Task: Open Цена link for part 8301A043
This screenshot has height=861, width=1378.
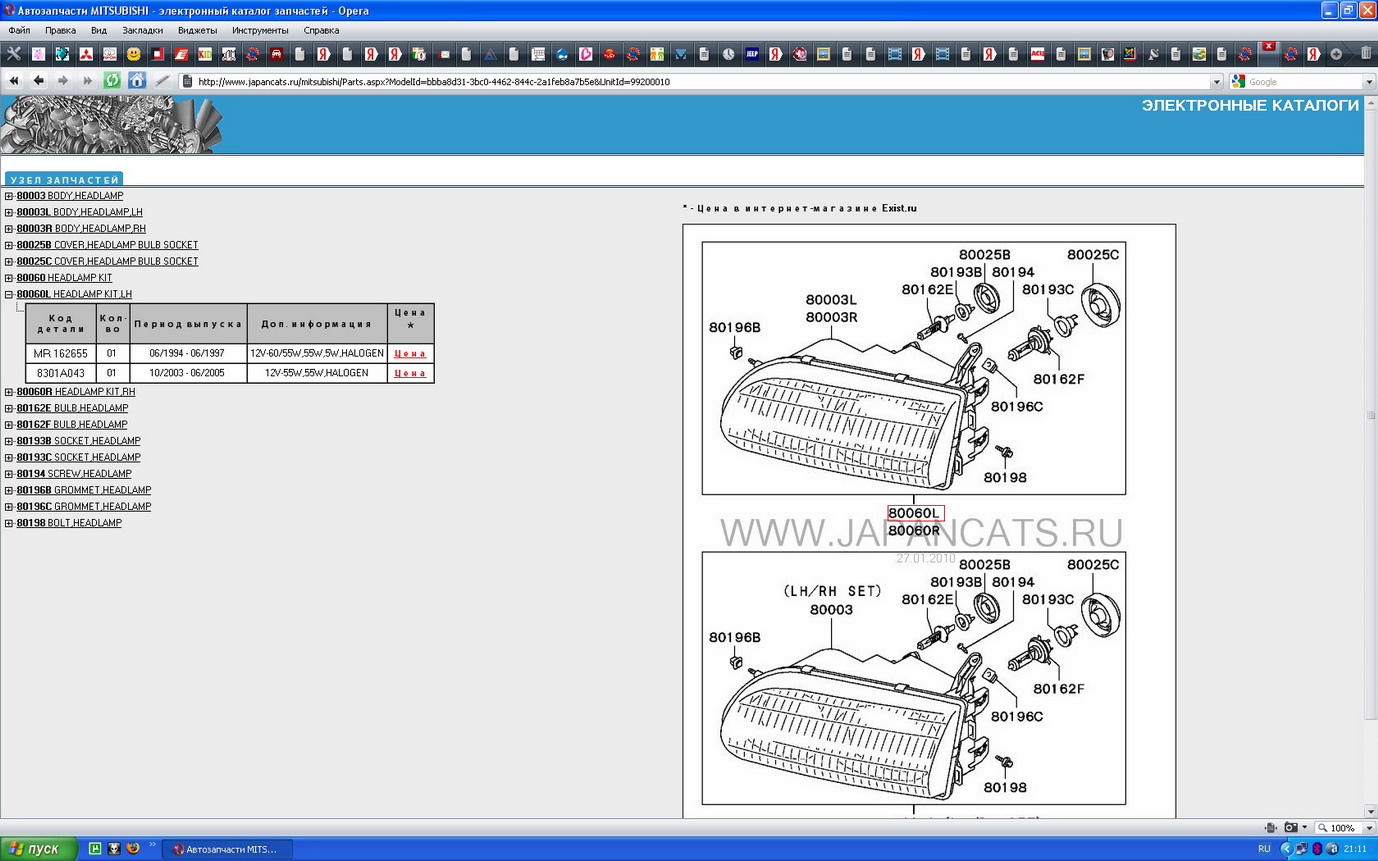Action: point(410,373)
